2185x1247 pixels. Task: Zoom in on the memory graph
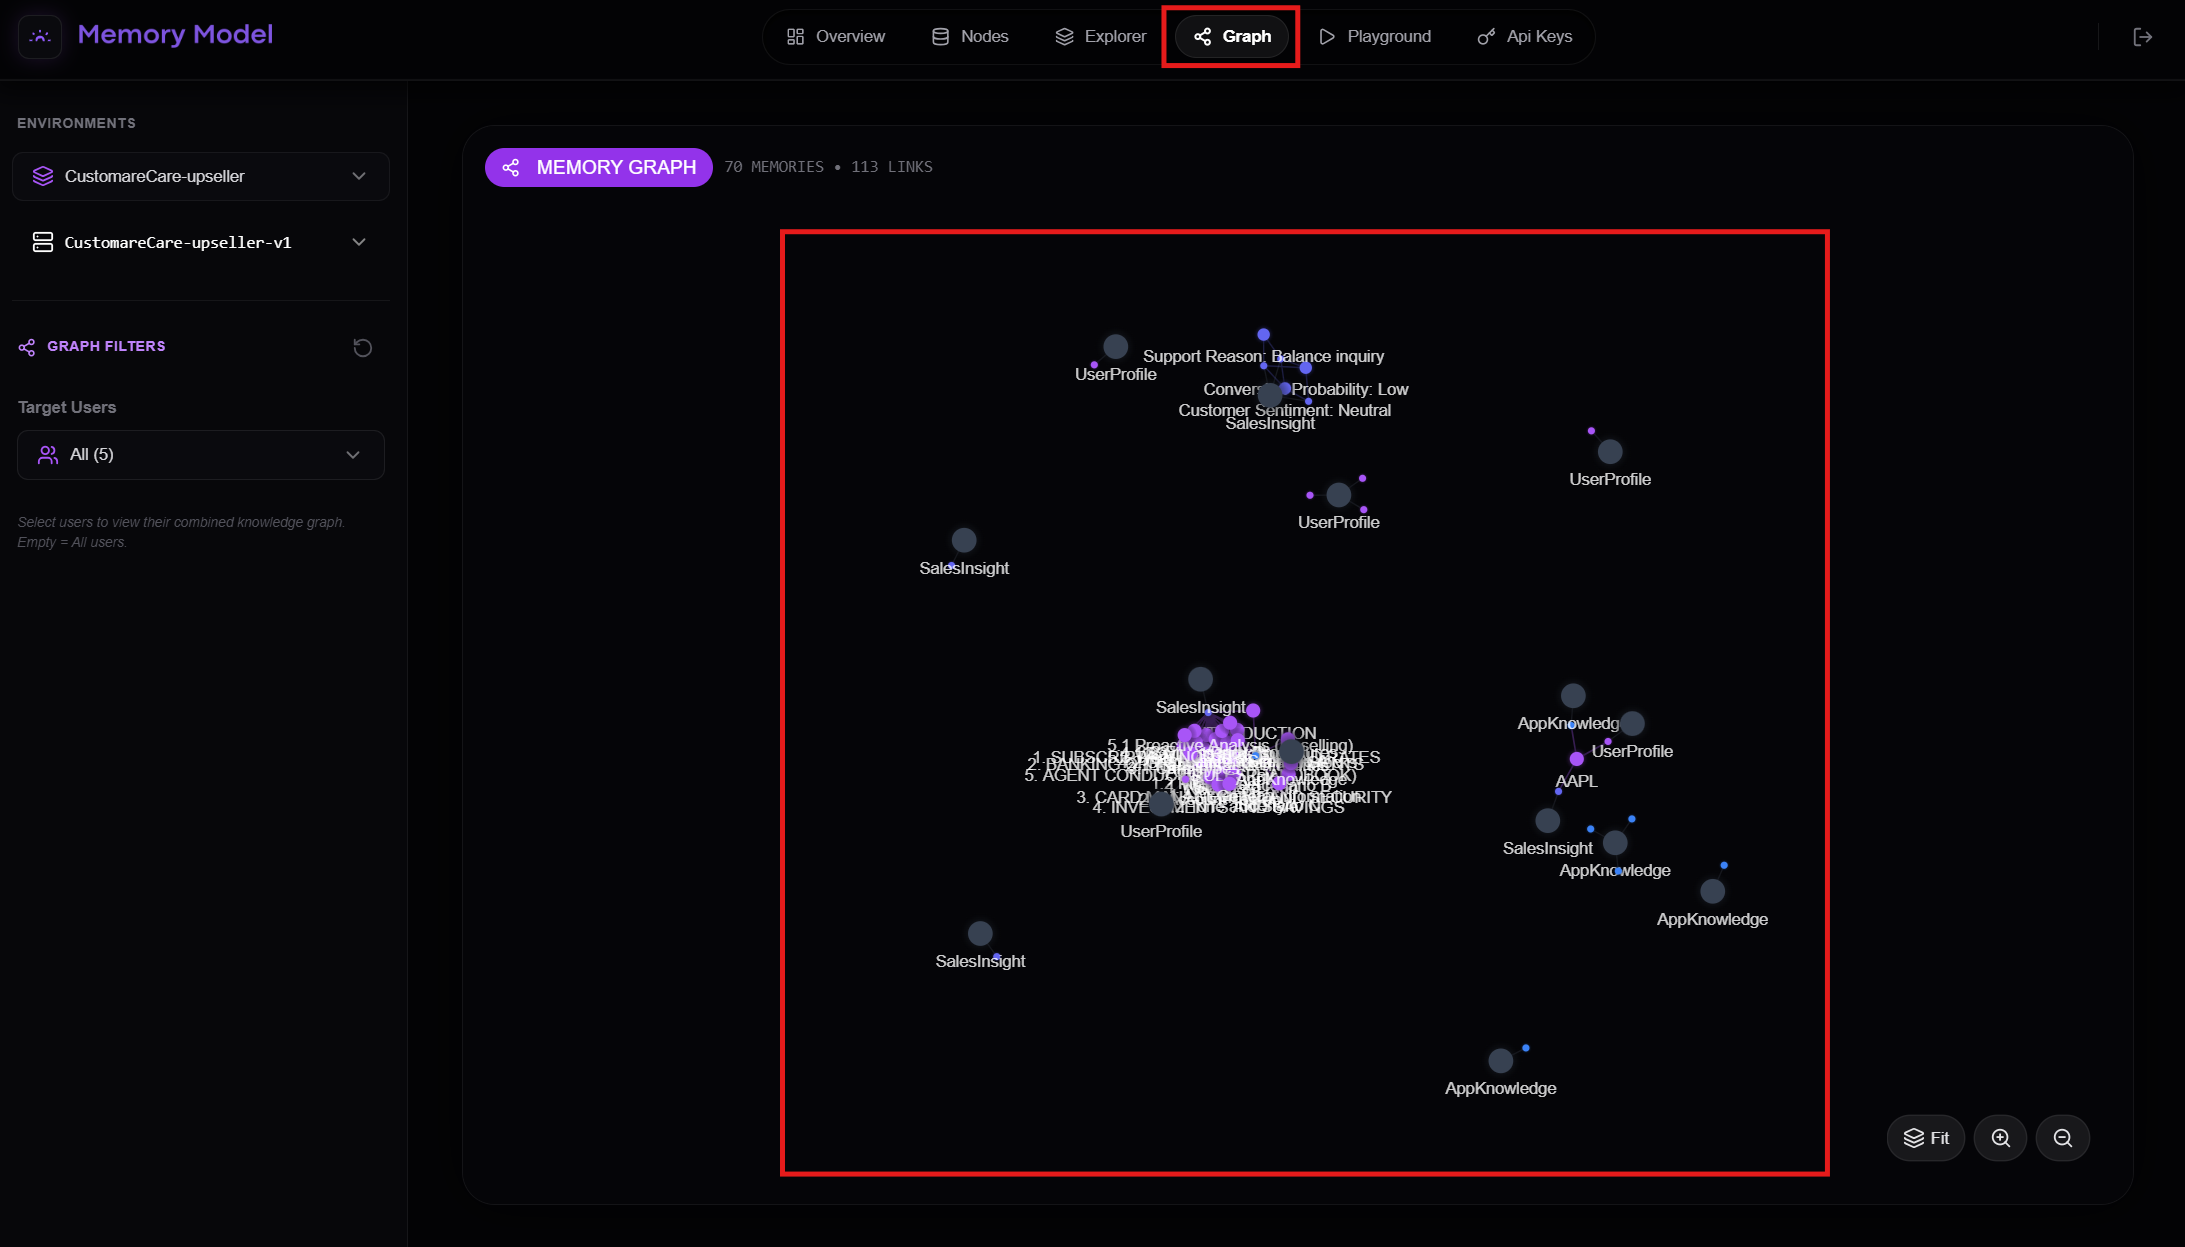point(2000,1138)
